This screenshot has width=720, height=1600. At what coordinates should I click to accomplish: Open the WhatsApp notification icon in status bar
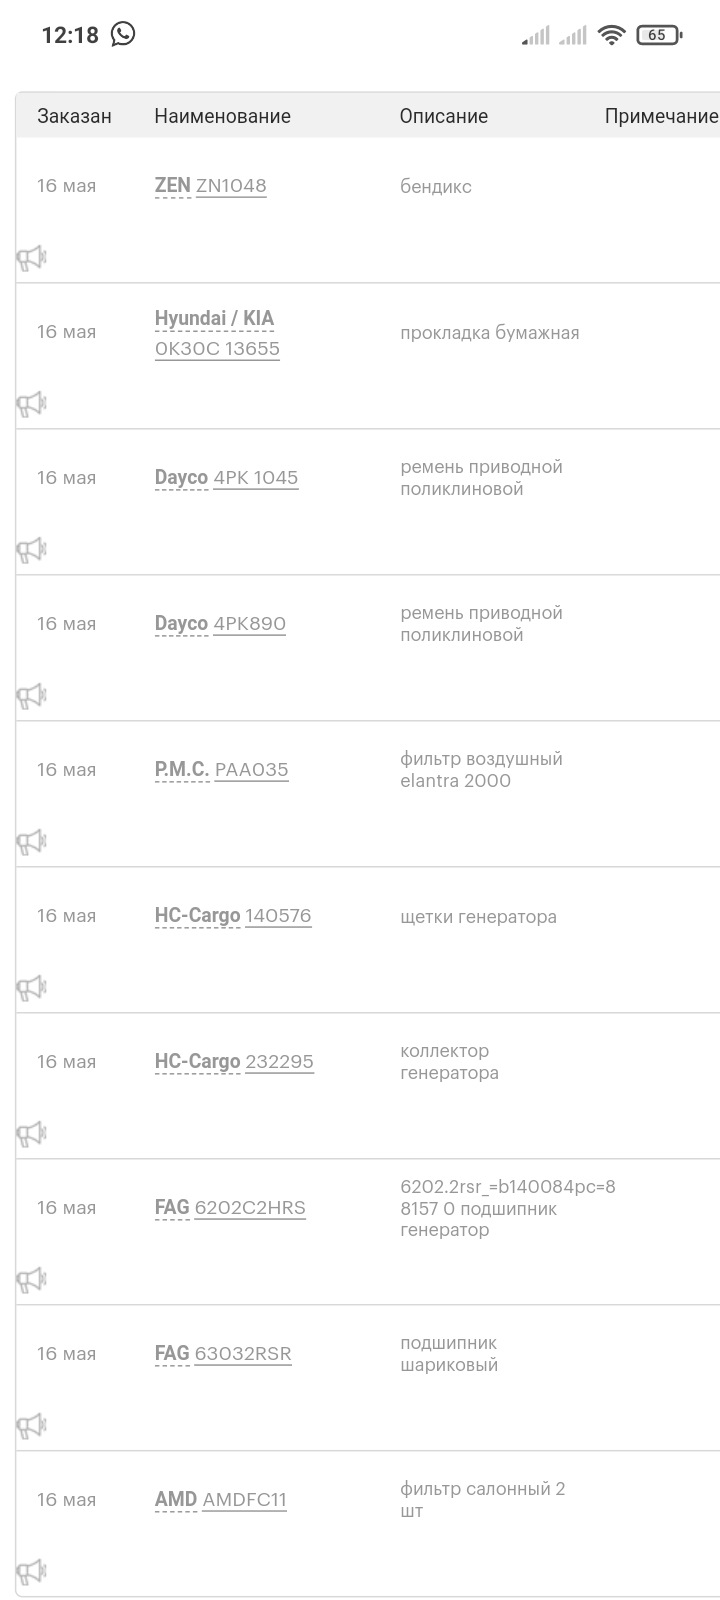(123, 35)
